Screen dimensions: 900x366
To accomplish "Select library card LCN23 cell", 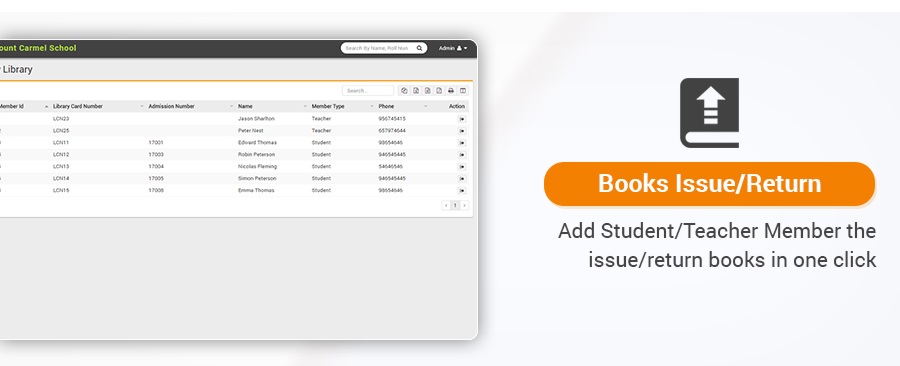I will coord(61,119).
